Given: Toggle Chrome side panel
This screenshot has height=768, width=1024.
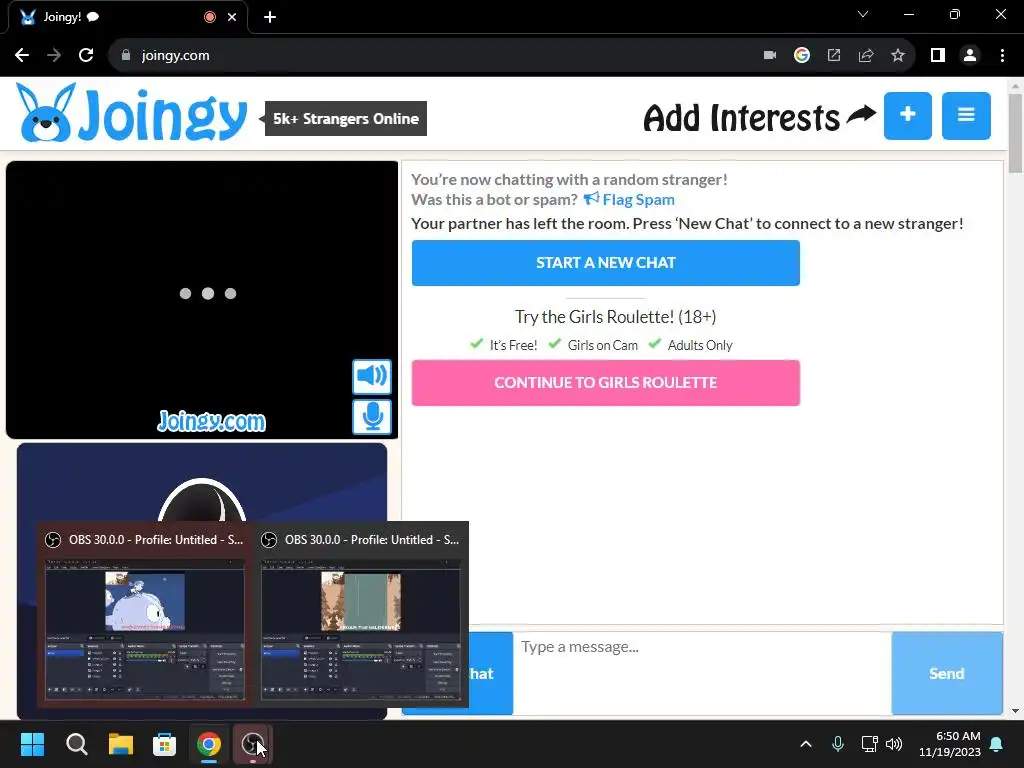Looking at the screenshot, I should point(938,56).
